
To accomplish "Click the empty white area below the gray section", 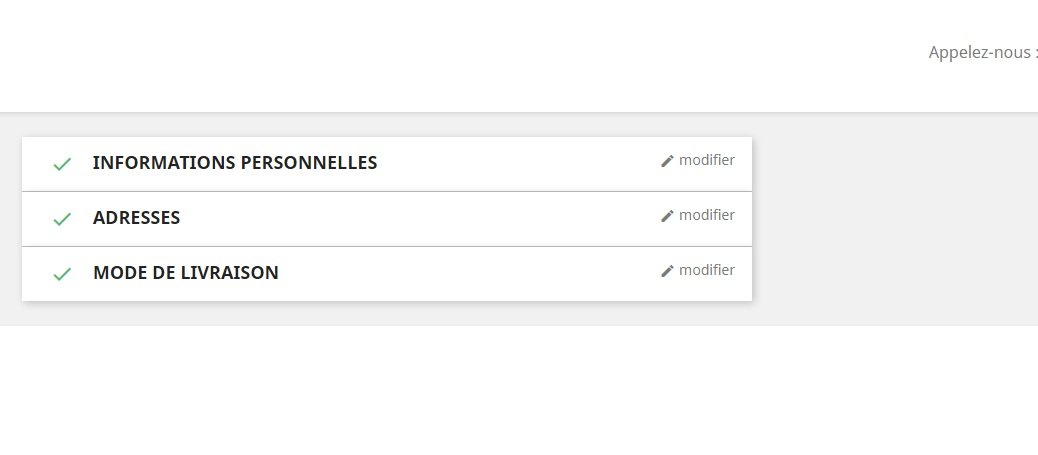I will click(x=500, y=390).
